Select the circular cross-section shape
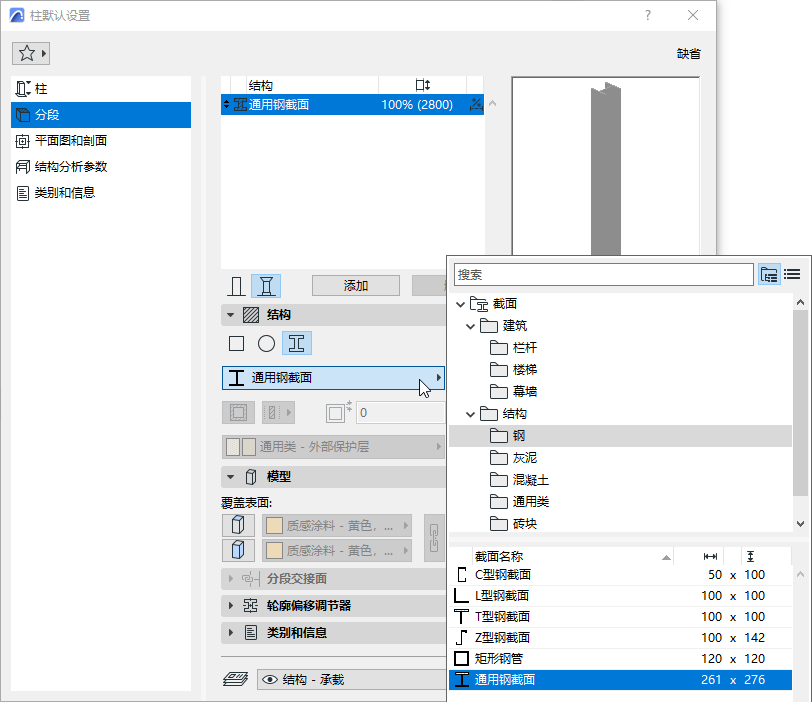This screenshot has height=702, width=812. 266,343
